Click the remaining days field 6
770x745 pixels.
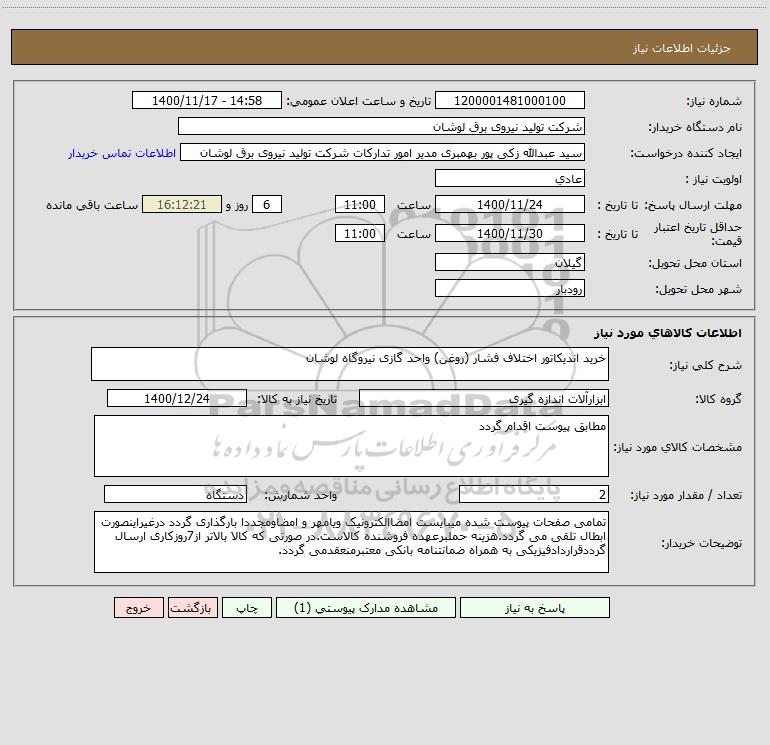tap(267, 204)
